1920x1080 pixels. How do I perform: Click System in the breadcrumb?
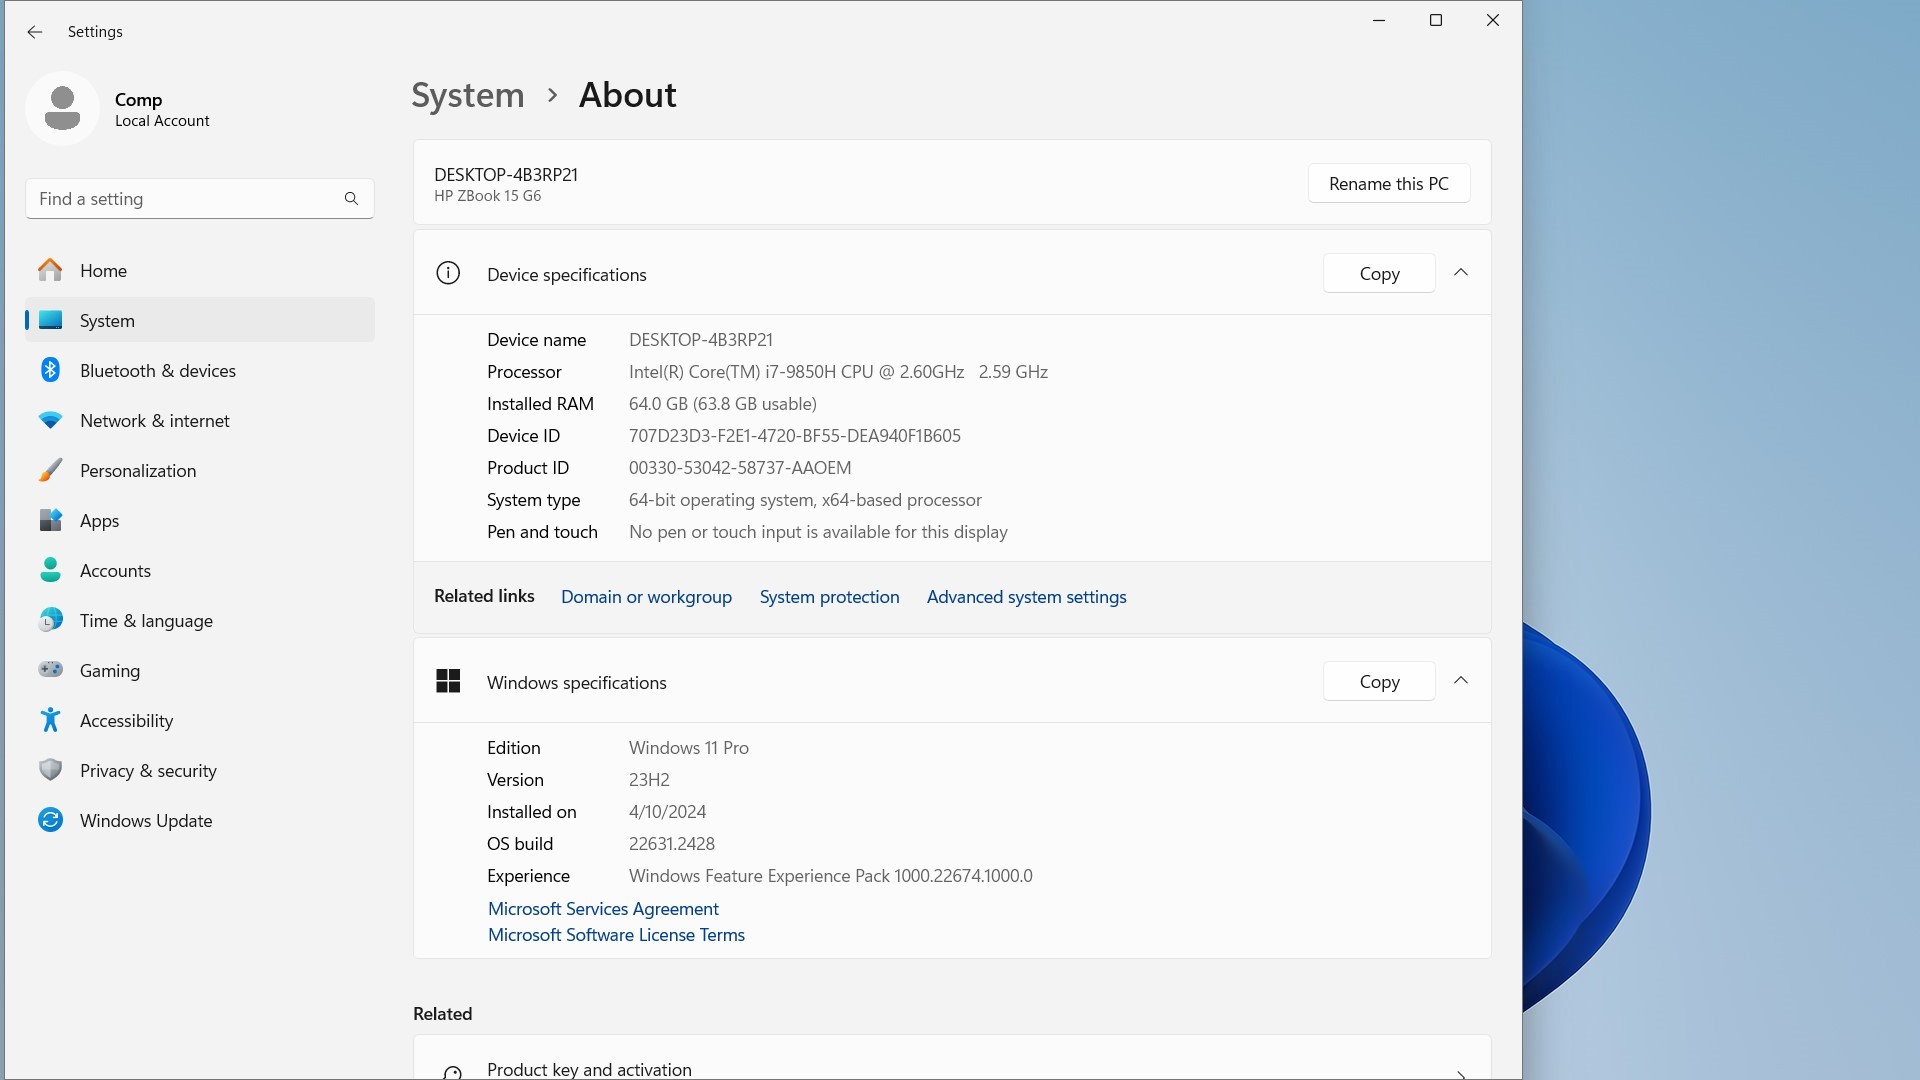click(468, 95)
